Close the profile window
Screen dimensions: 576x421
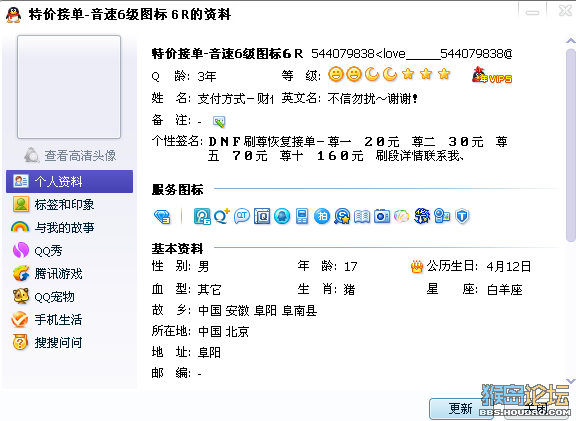pyautogui.click(x=565, y=11)
